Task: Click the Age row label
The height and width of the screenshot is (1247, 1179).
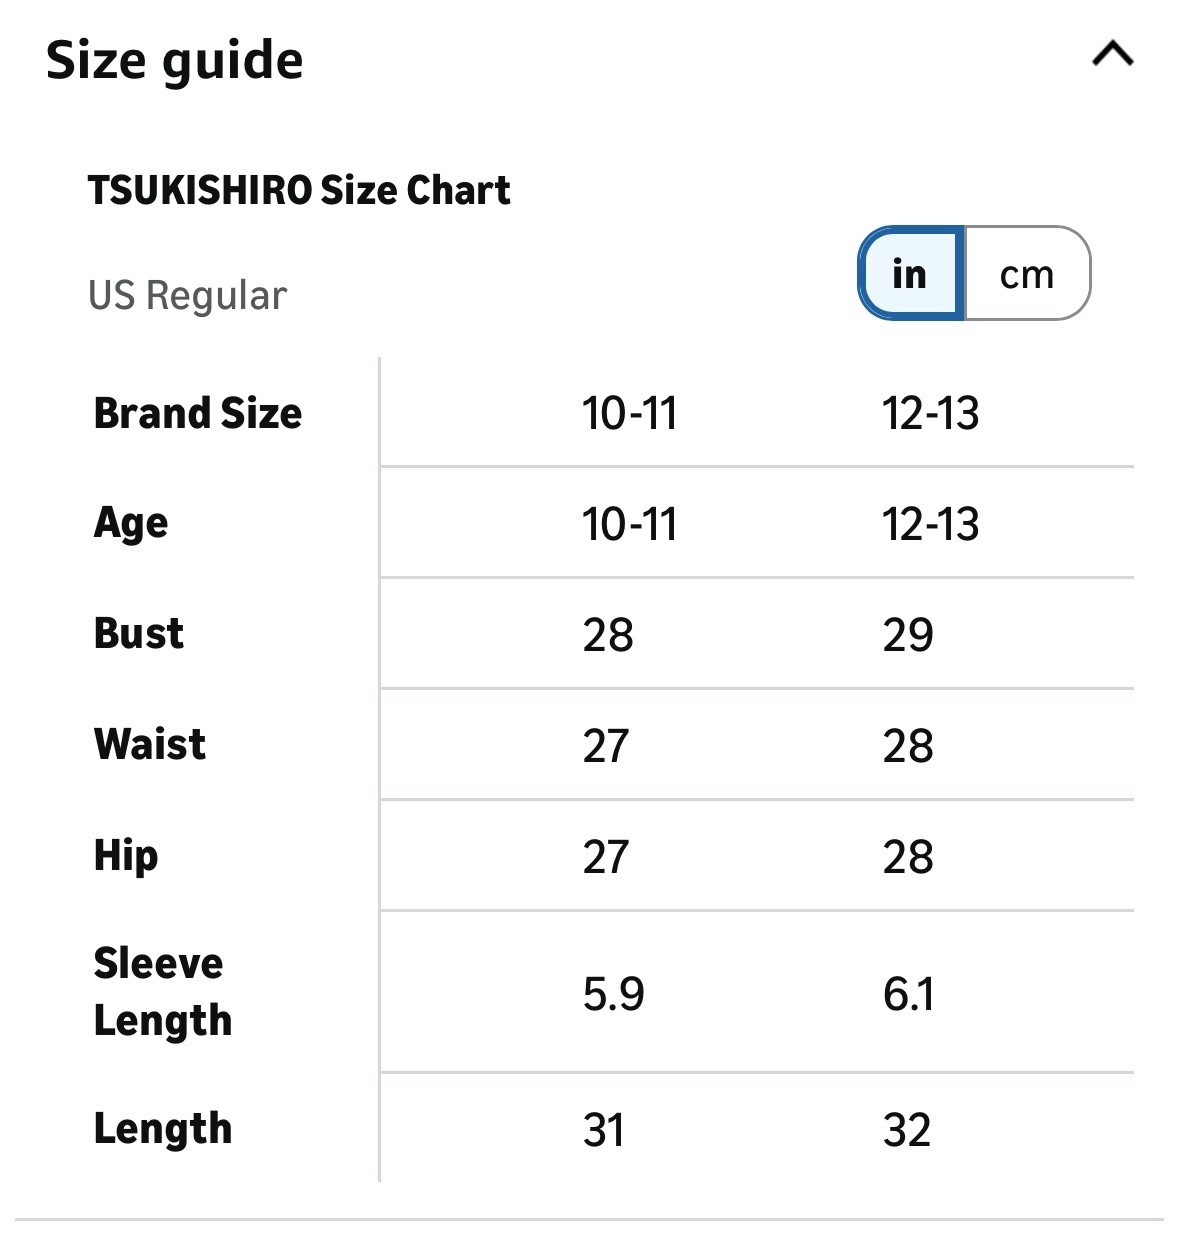Action: pyautogui.click(x=131, y=523)
